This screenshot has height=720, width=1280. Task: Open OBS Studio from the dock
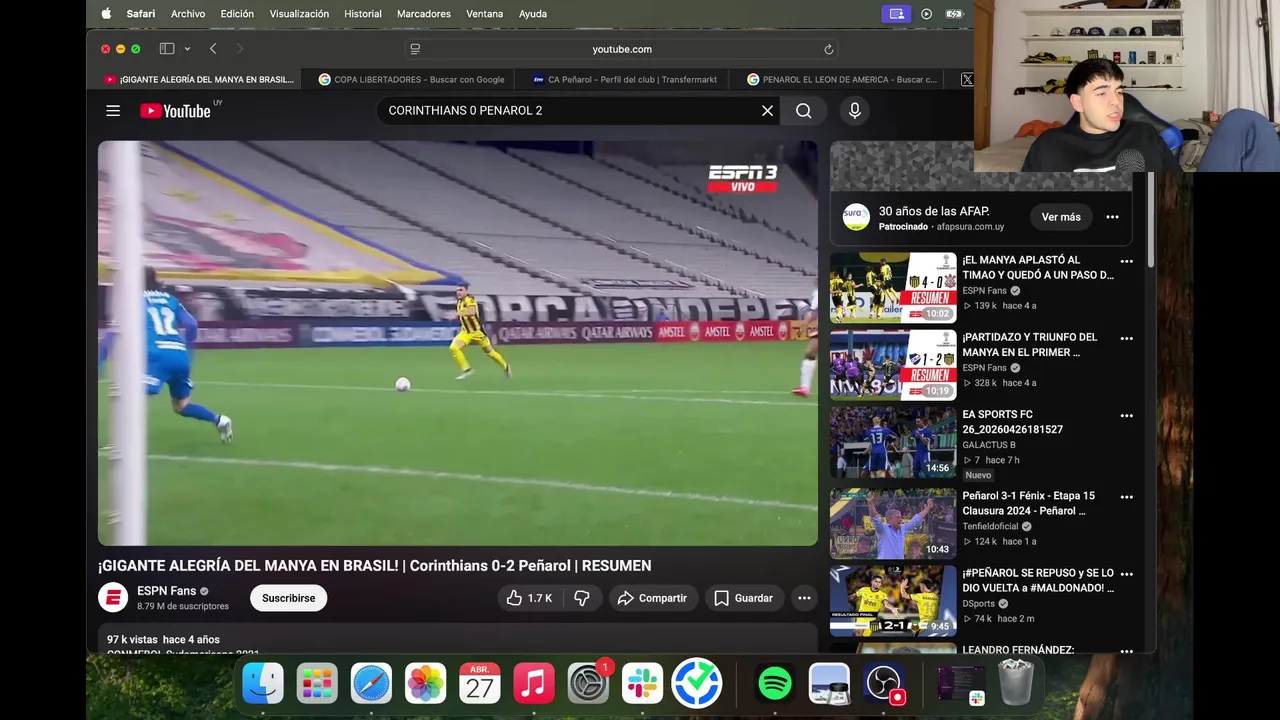[x=883, y=683]
